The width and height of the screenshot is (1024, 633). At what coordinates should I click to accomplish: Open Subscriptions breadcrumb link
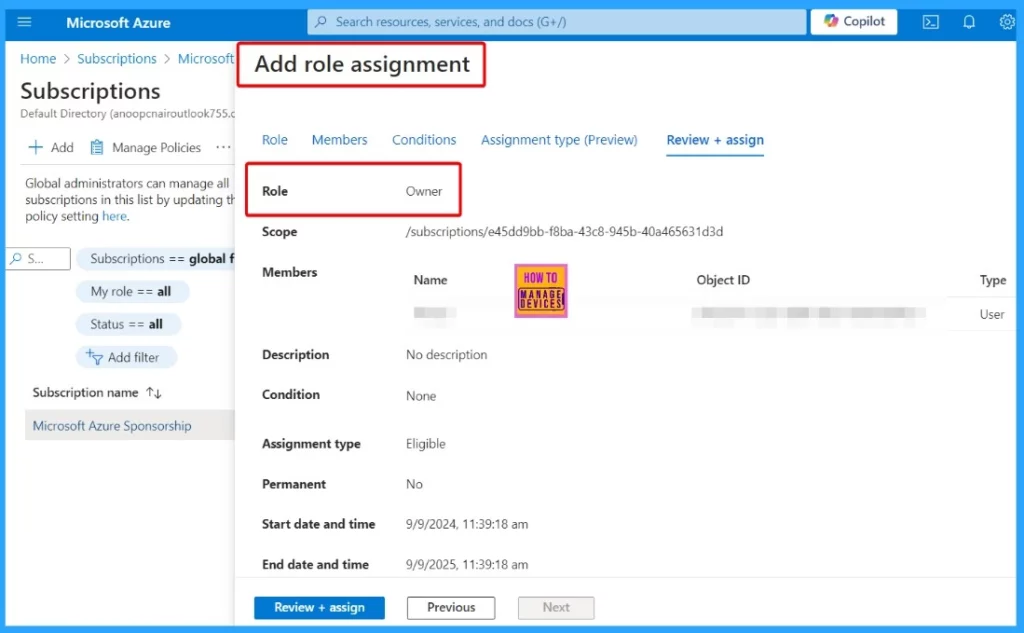coord(117,59)
